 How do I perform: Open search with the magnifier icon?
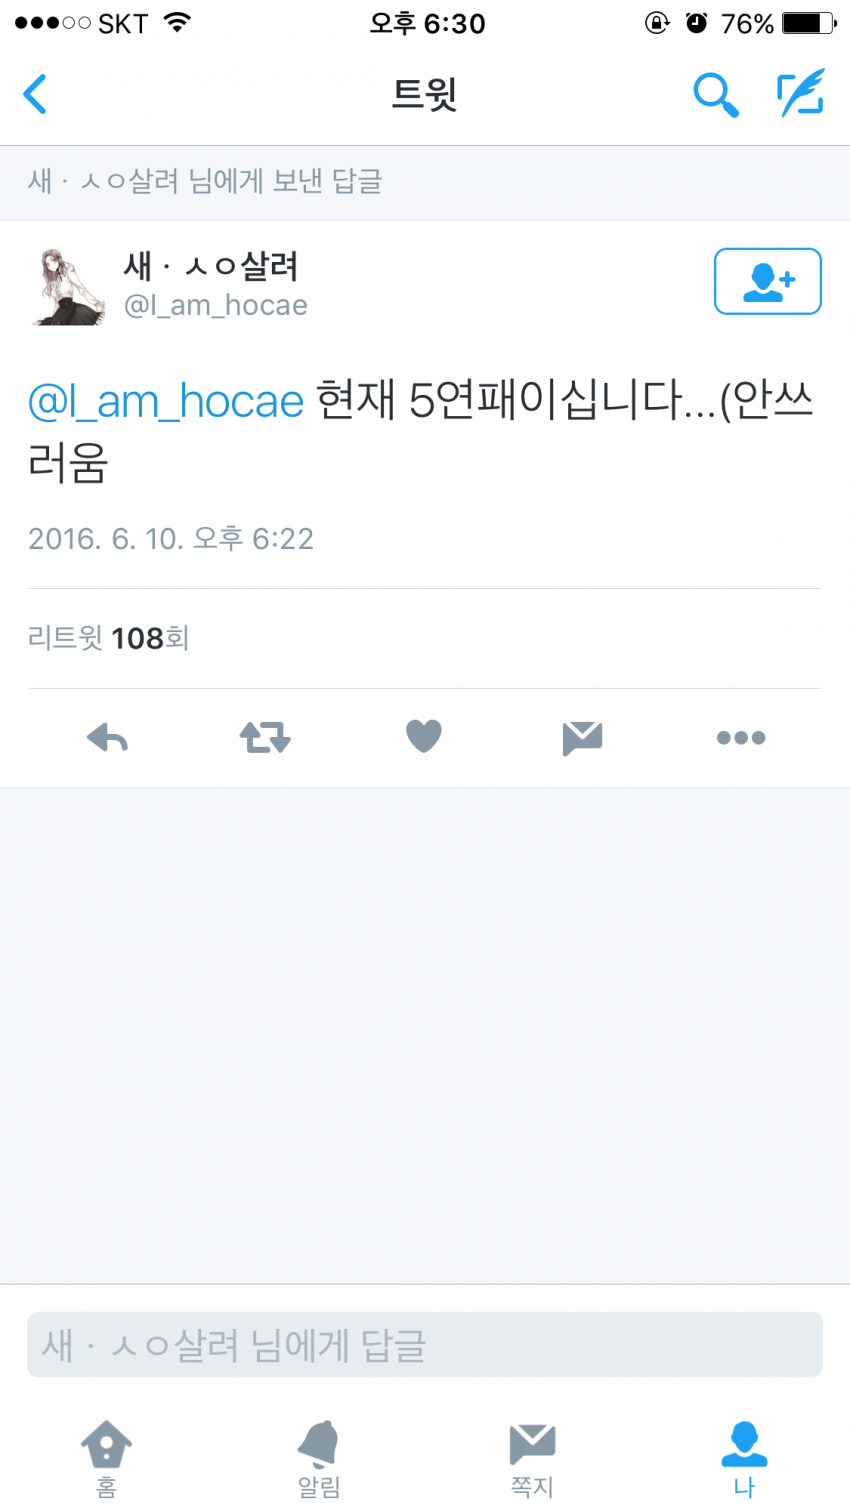(x=716, y=95)
